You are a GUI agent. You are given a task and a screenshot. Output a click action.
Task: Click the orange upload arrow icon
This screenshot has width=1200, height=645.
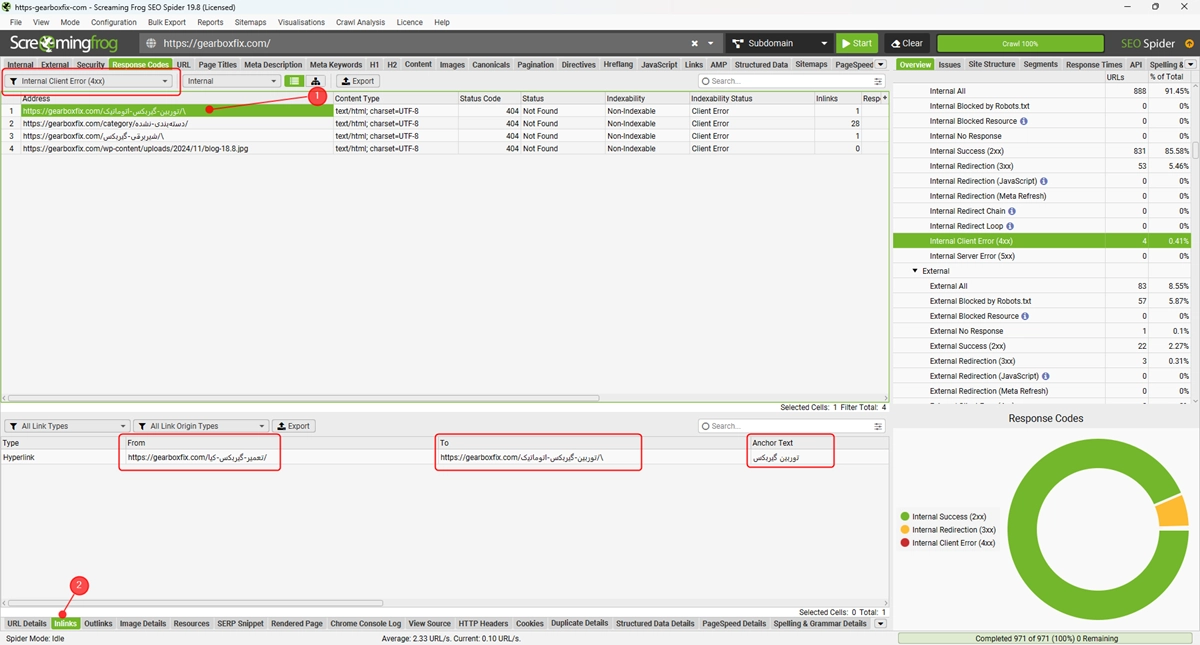pos(1188,43)
